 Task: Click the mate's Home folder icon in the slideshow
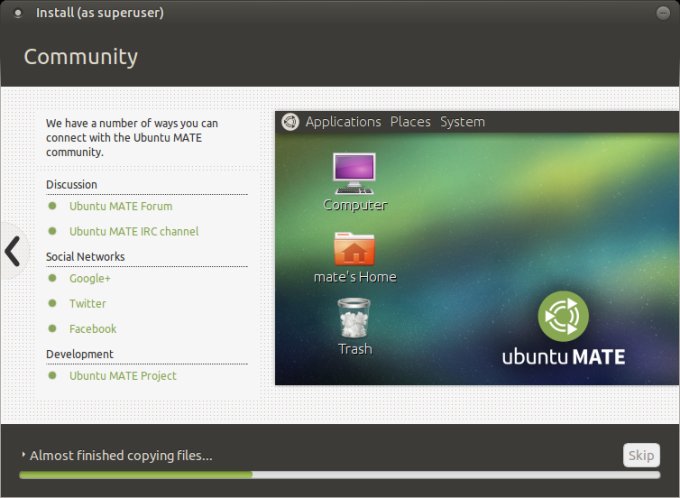tap(354, 249)
